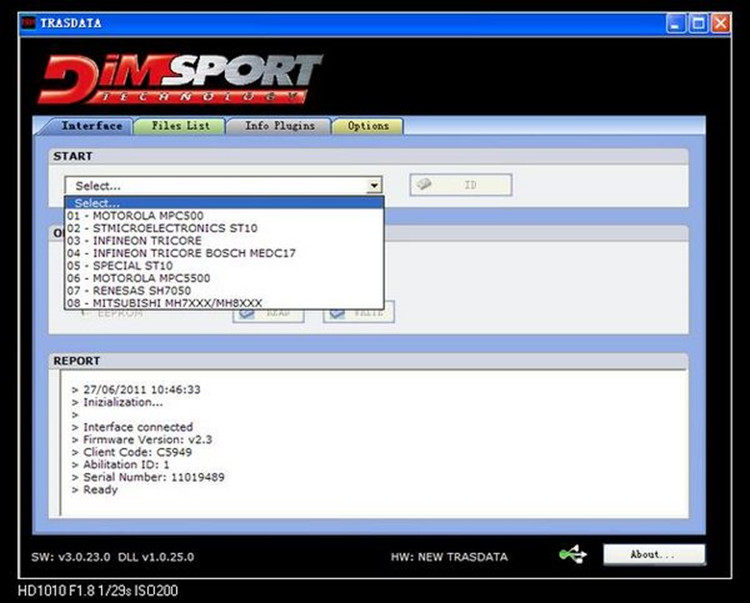
Task: Select the EEPROM radio option
Action: 84,314
